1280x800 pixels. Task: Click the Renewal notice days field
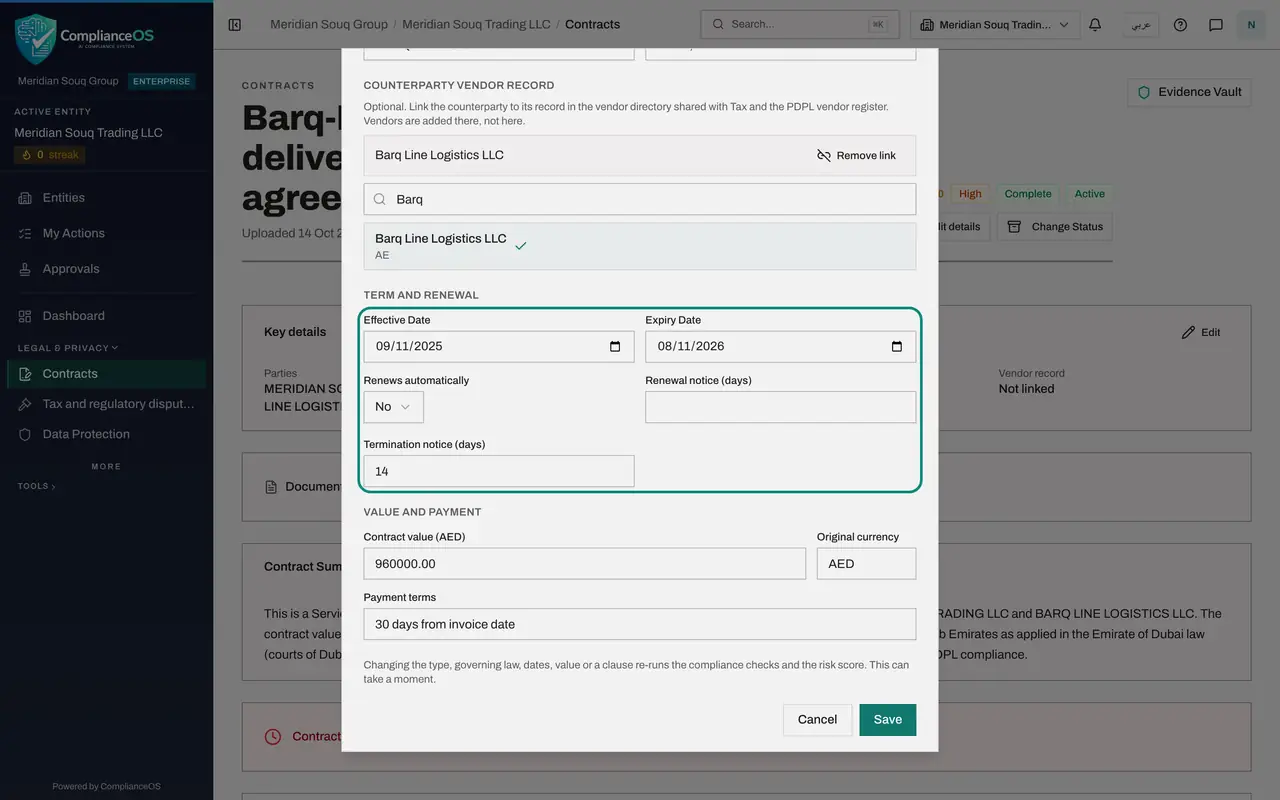tap(781, 407)
